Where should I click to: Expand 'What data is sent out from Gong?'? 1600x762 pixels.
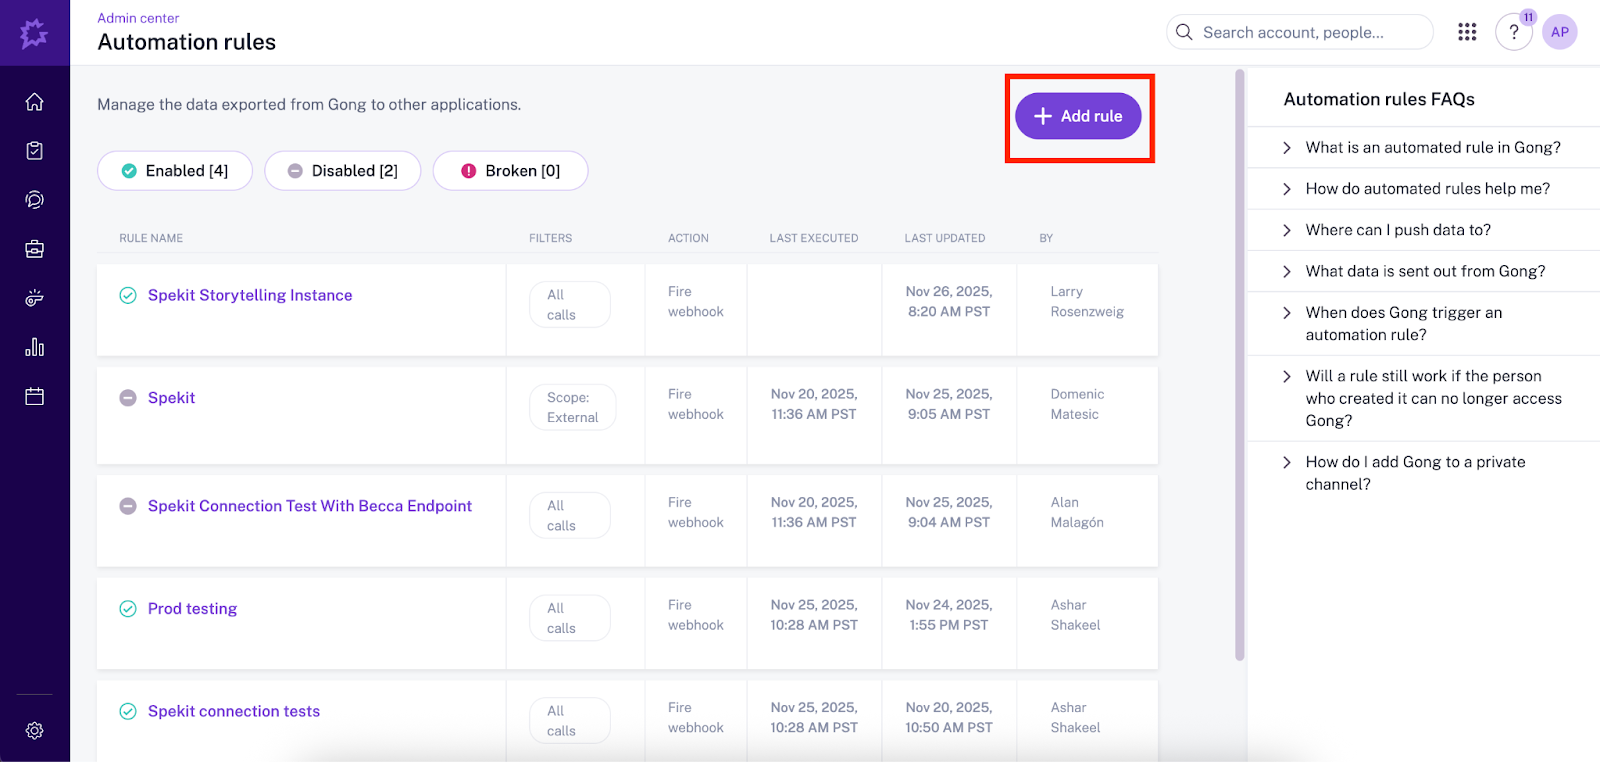tap(1424, 271)
